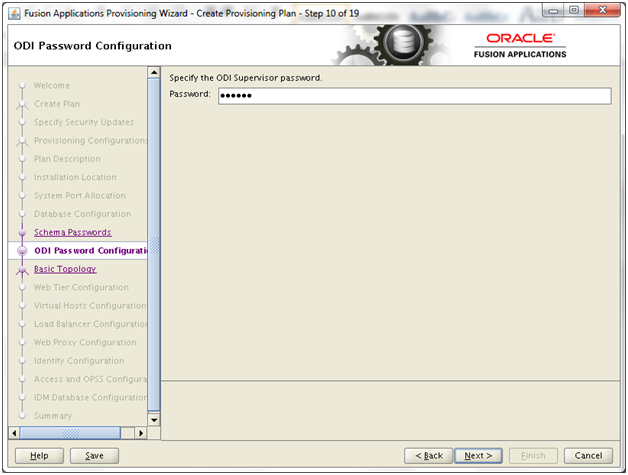Focus the ODI Supervisor Password field
Image resolution: width=628 pixels, height=475 pixels.
pos(415,96)
